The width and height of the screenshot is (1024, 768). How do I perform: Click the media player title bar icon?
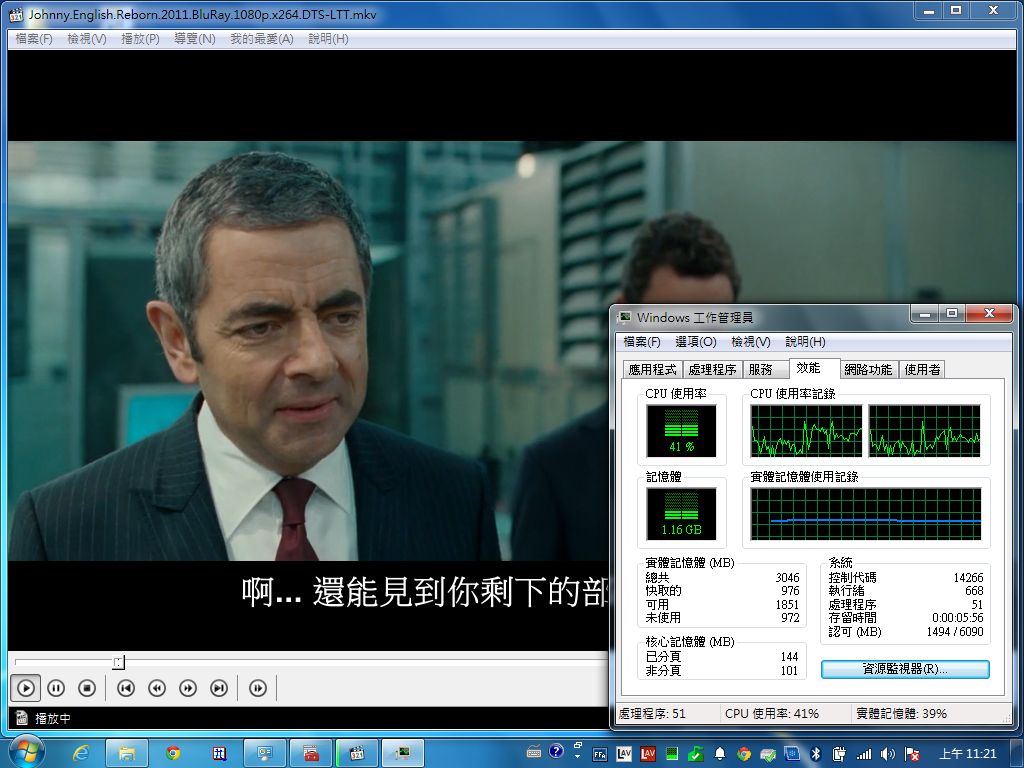[16, 14]
